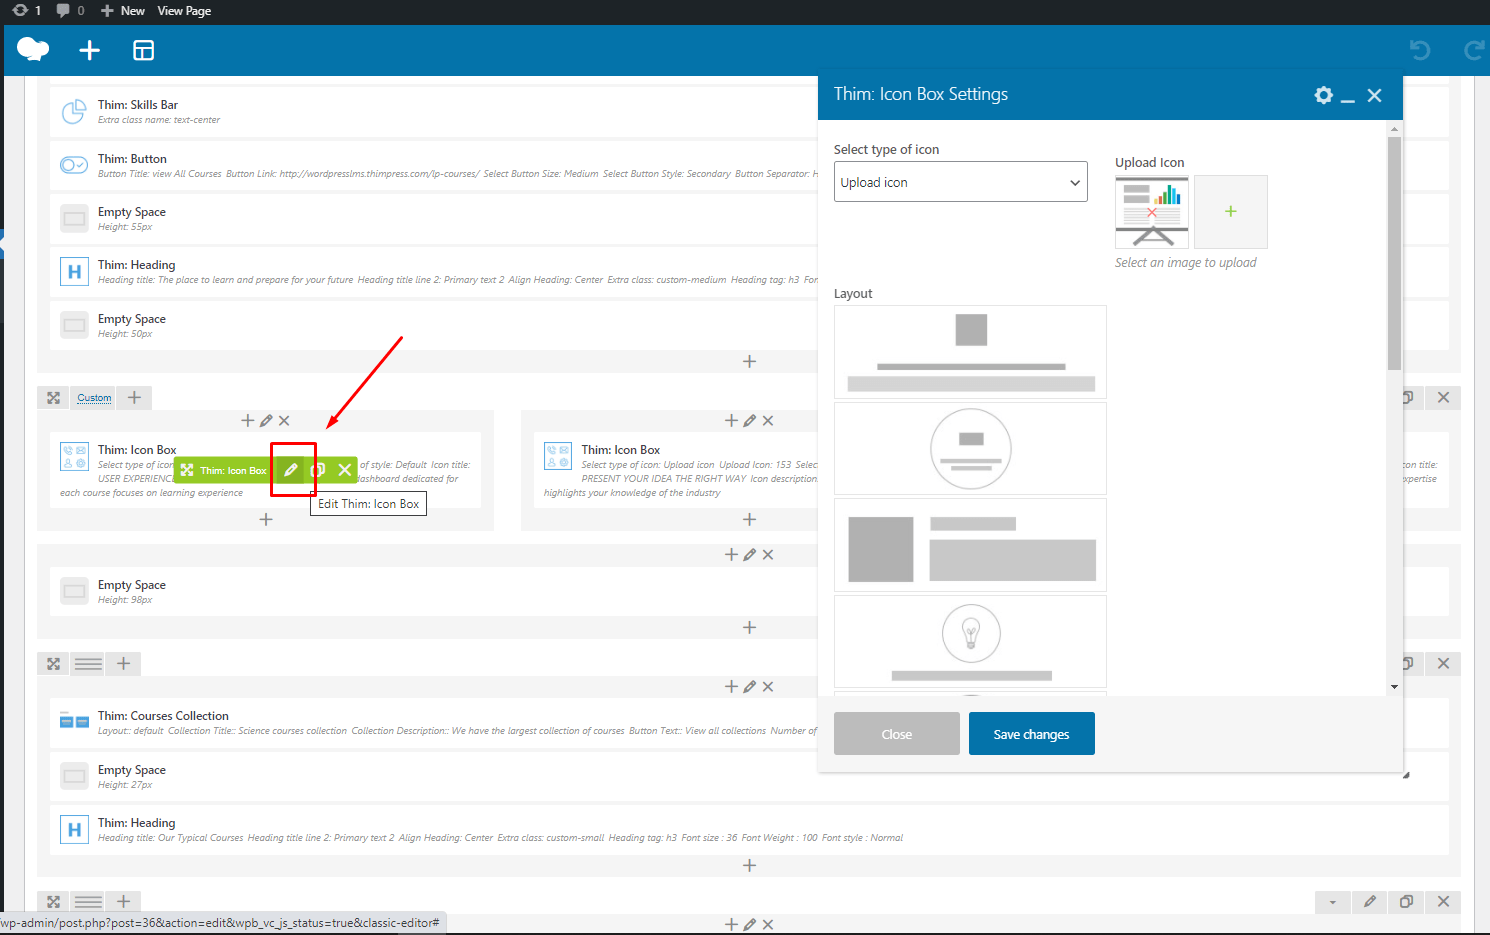Close the Icon Box Settings with Close button

pyautogui.click(x=897, y=734)
